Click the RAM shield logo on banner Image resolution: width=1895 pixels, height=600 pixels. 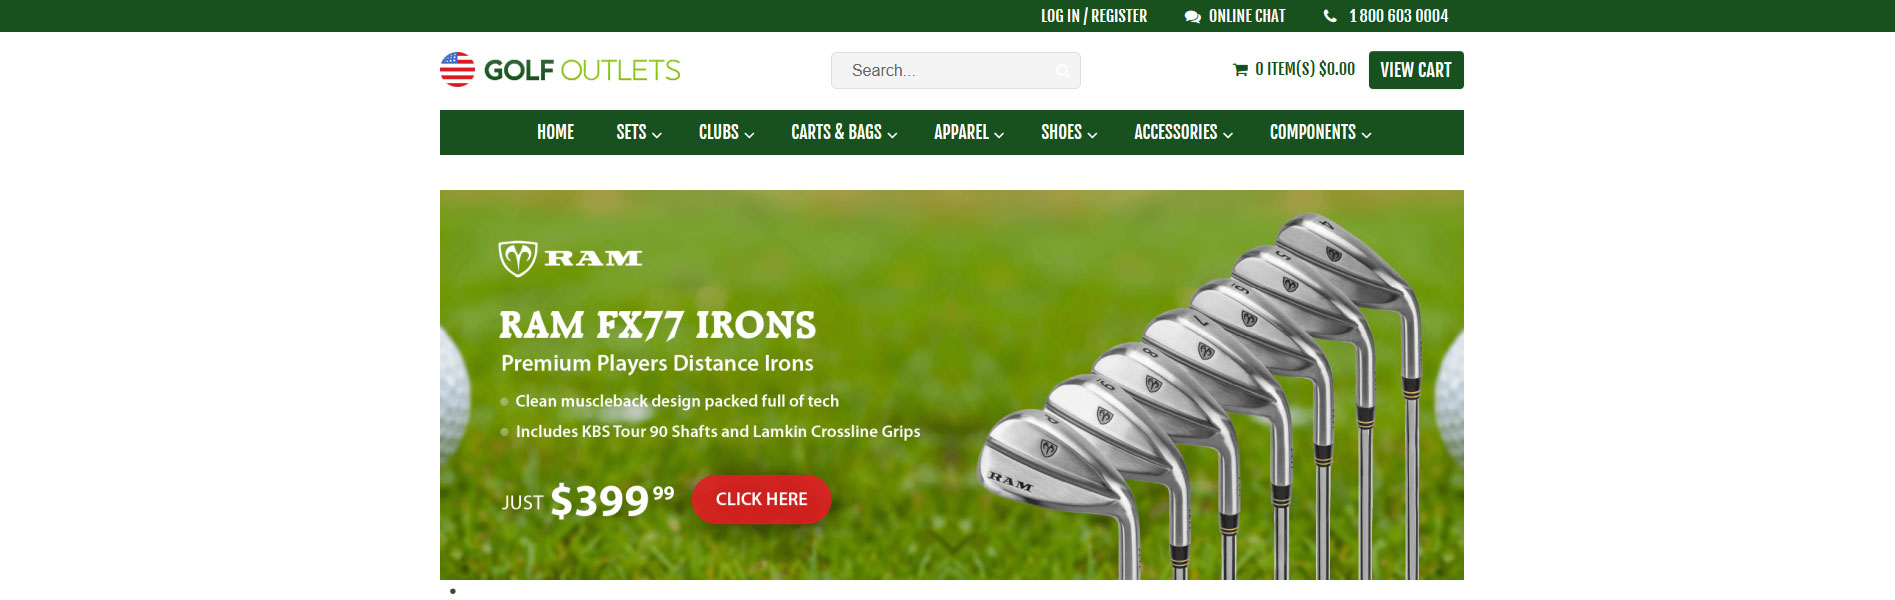[x=518, y=259]
